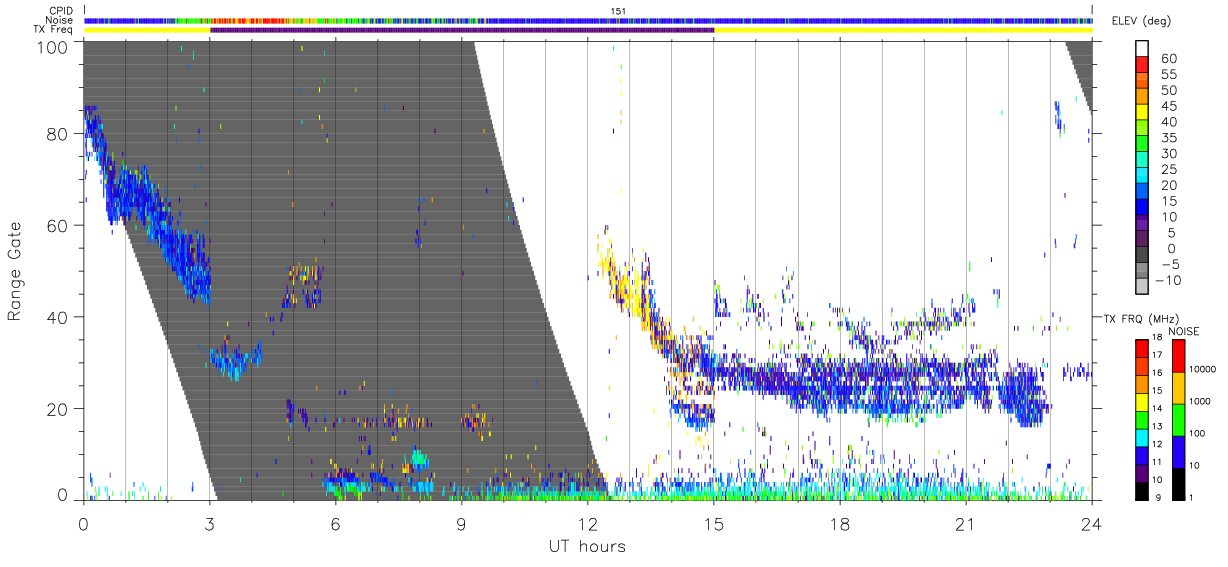Click the green 100–1000 NOISE legend swatch
This screenshot has height=567, width=1228.
tap(1178, 418)
